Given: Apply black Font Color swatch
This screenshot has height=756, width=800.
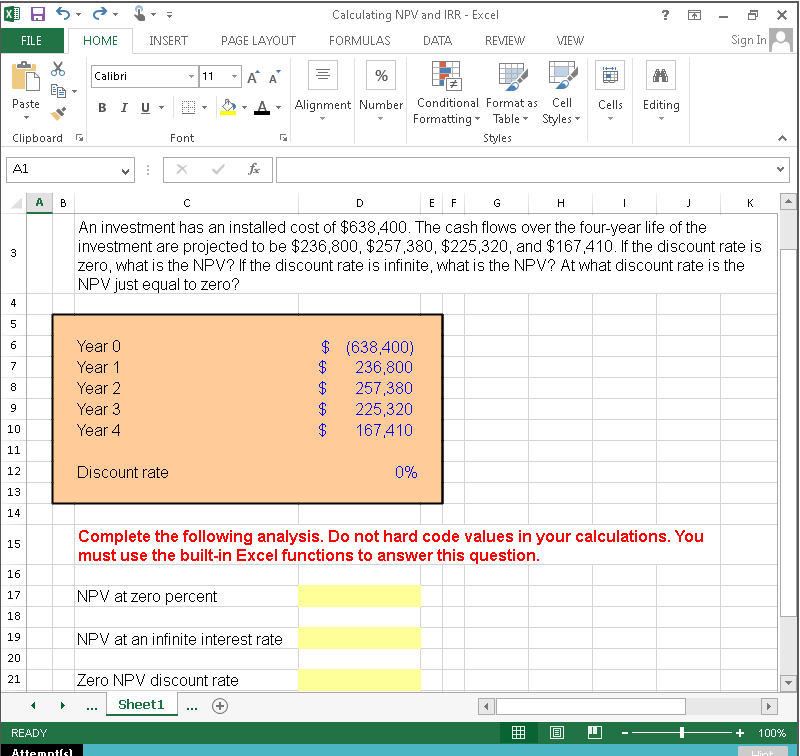Looking at the screenshot, I should click(x=262, y=107).
